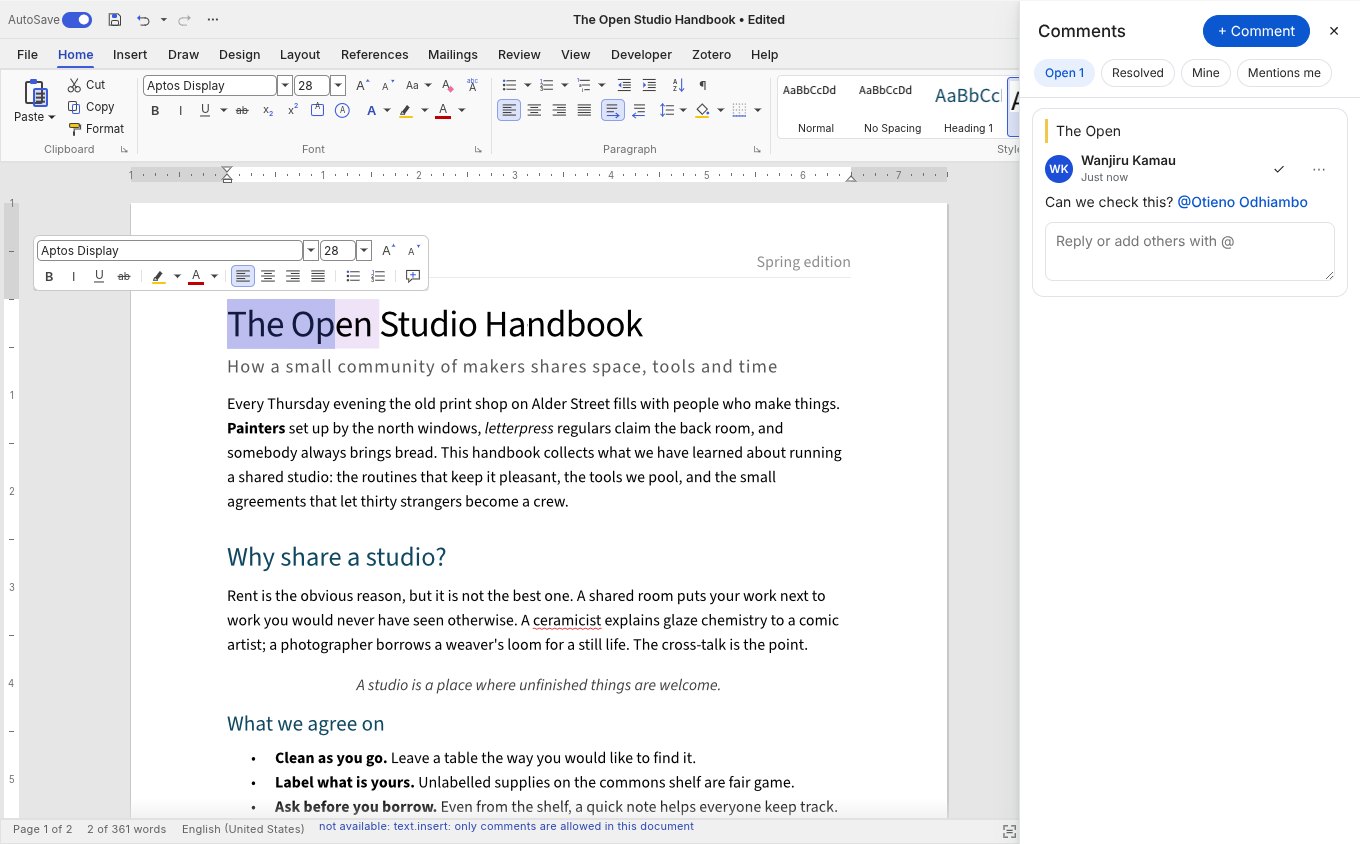Filter comments by Resolved
Viewport: 1360px width, 844px height.
point(1138,73)
